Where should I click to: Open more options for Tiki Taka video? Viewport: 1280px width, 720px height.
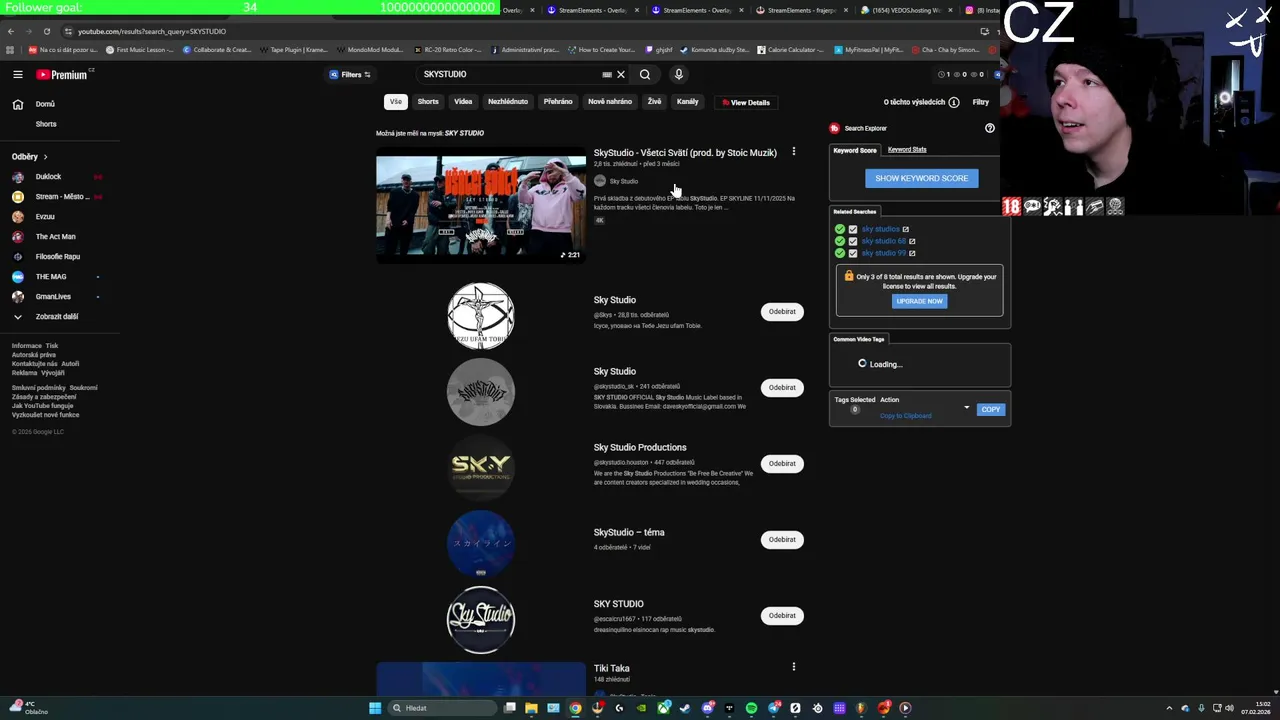(794, 667)
